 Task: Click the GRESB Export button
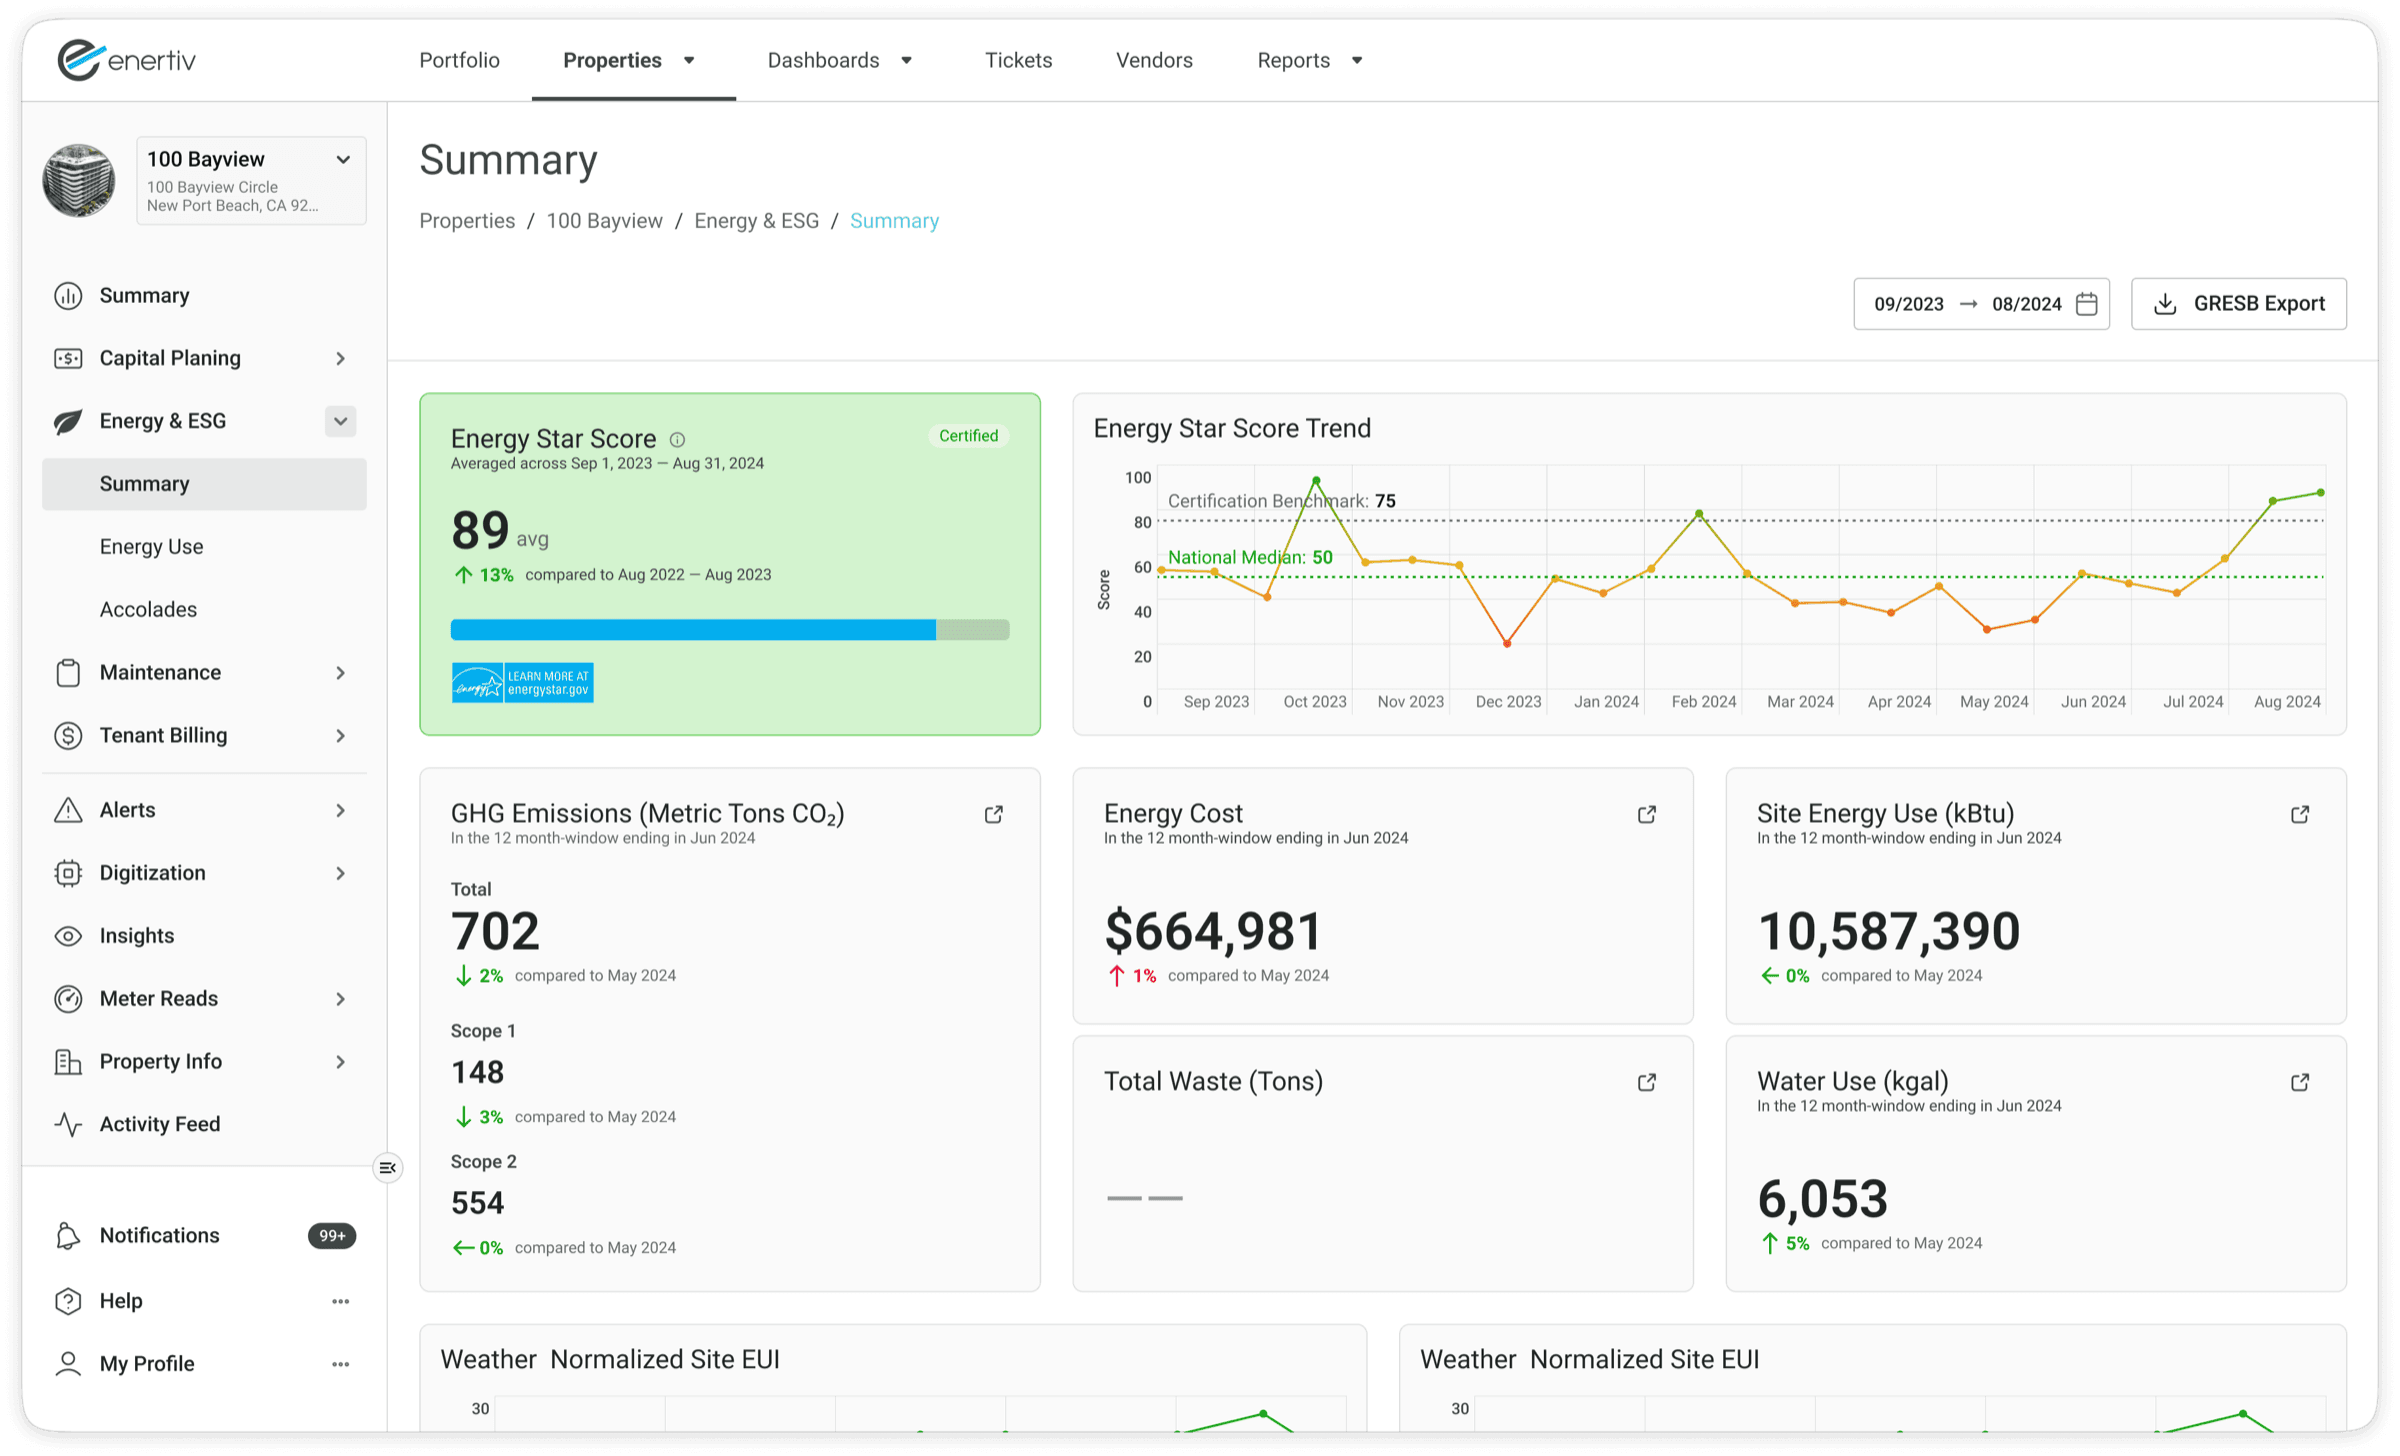point(2238,304)
